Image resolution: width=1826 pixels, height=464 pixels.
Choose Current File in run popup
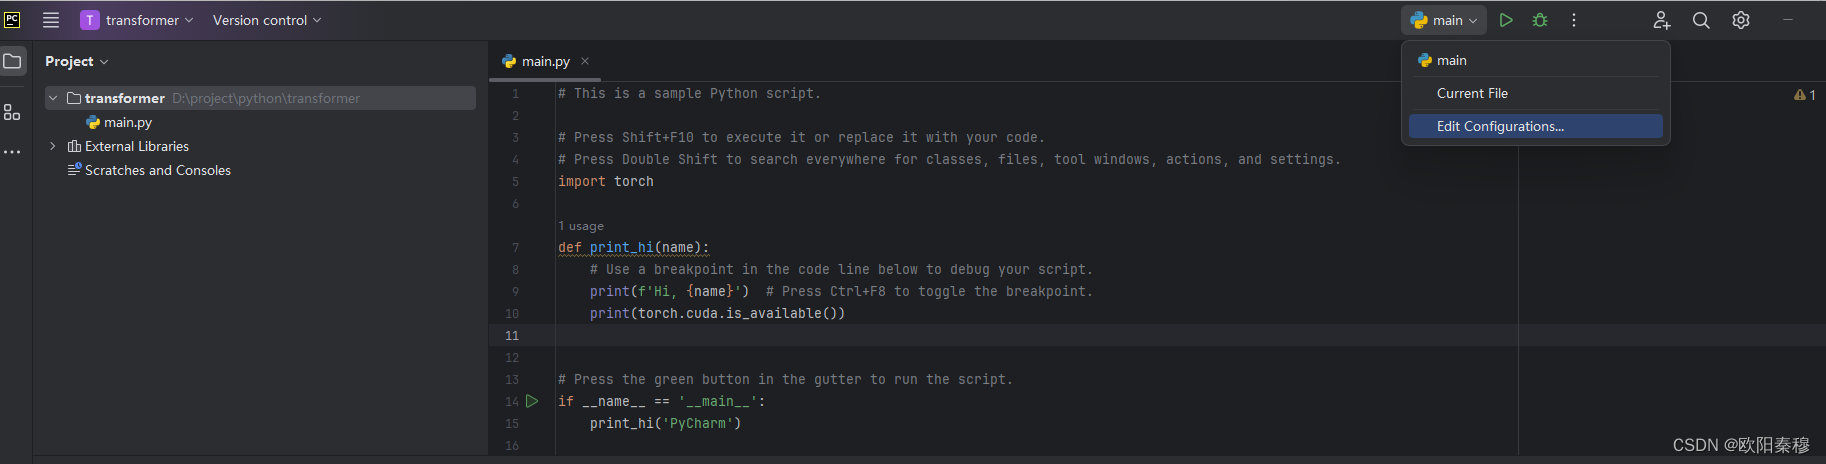(x=1536, y=93)
